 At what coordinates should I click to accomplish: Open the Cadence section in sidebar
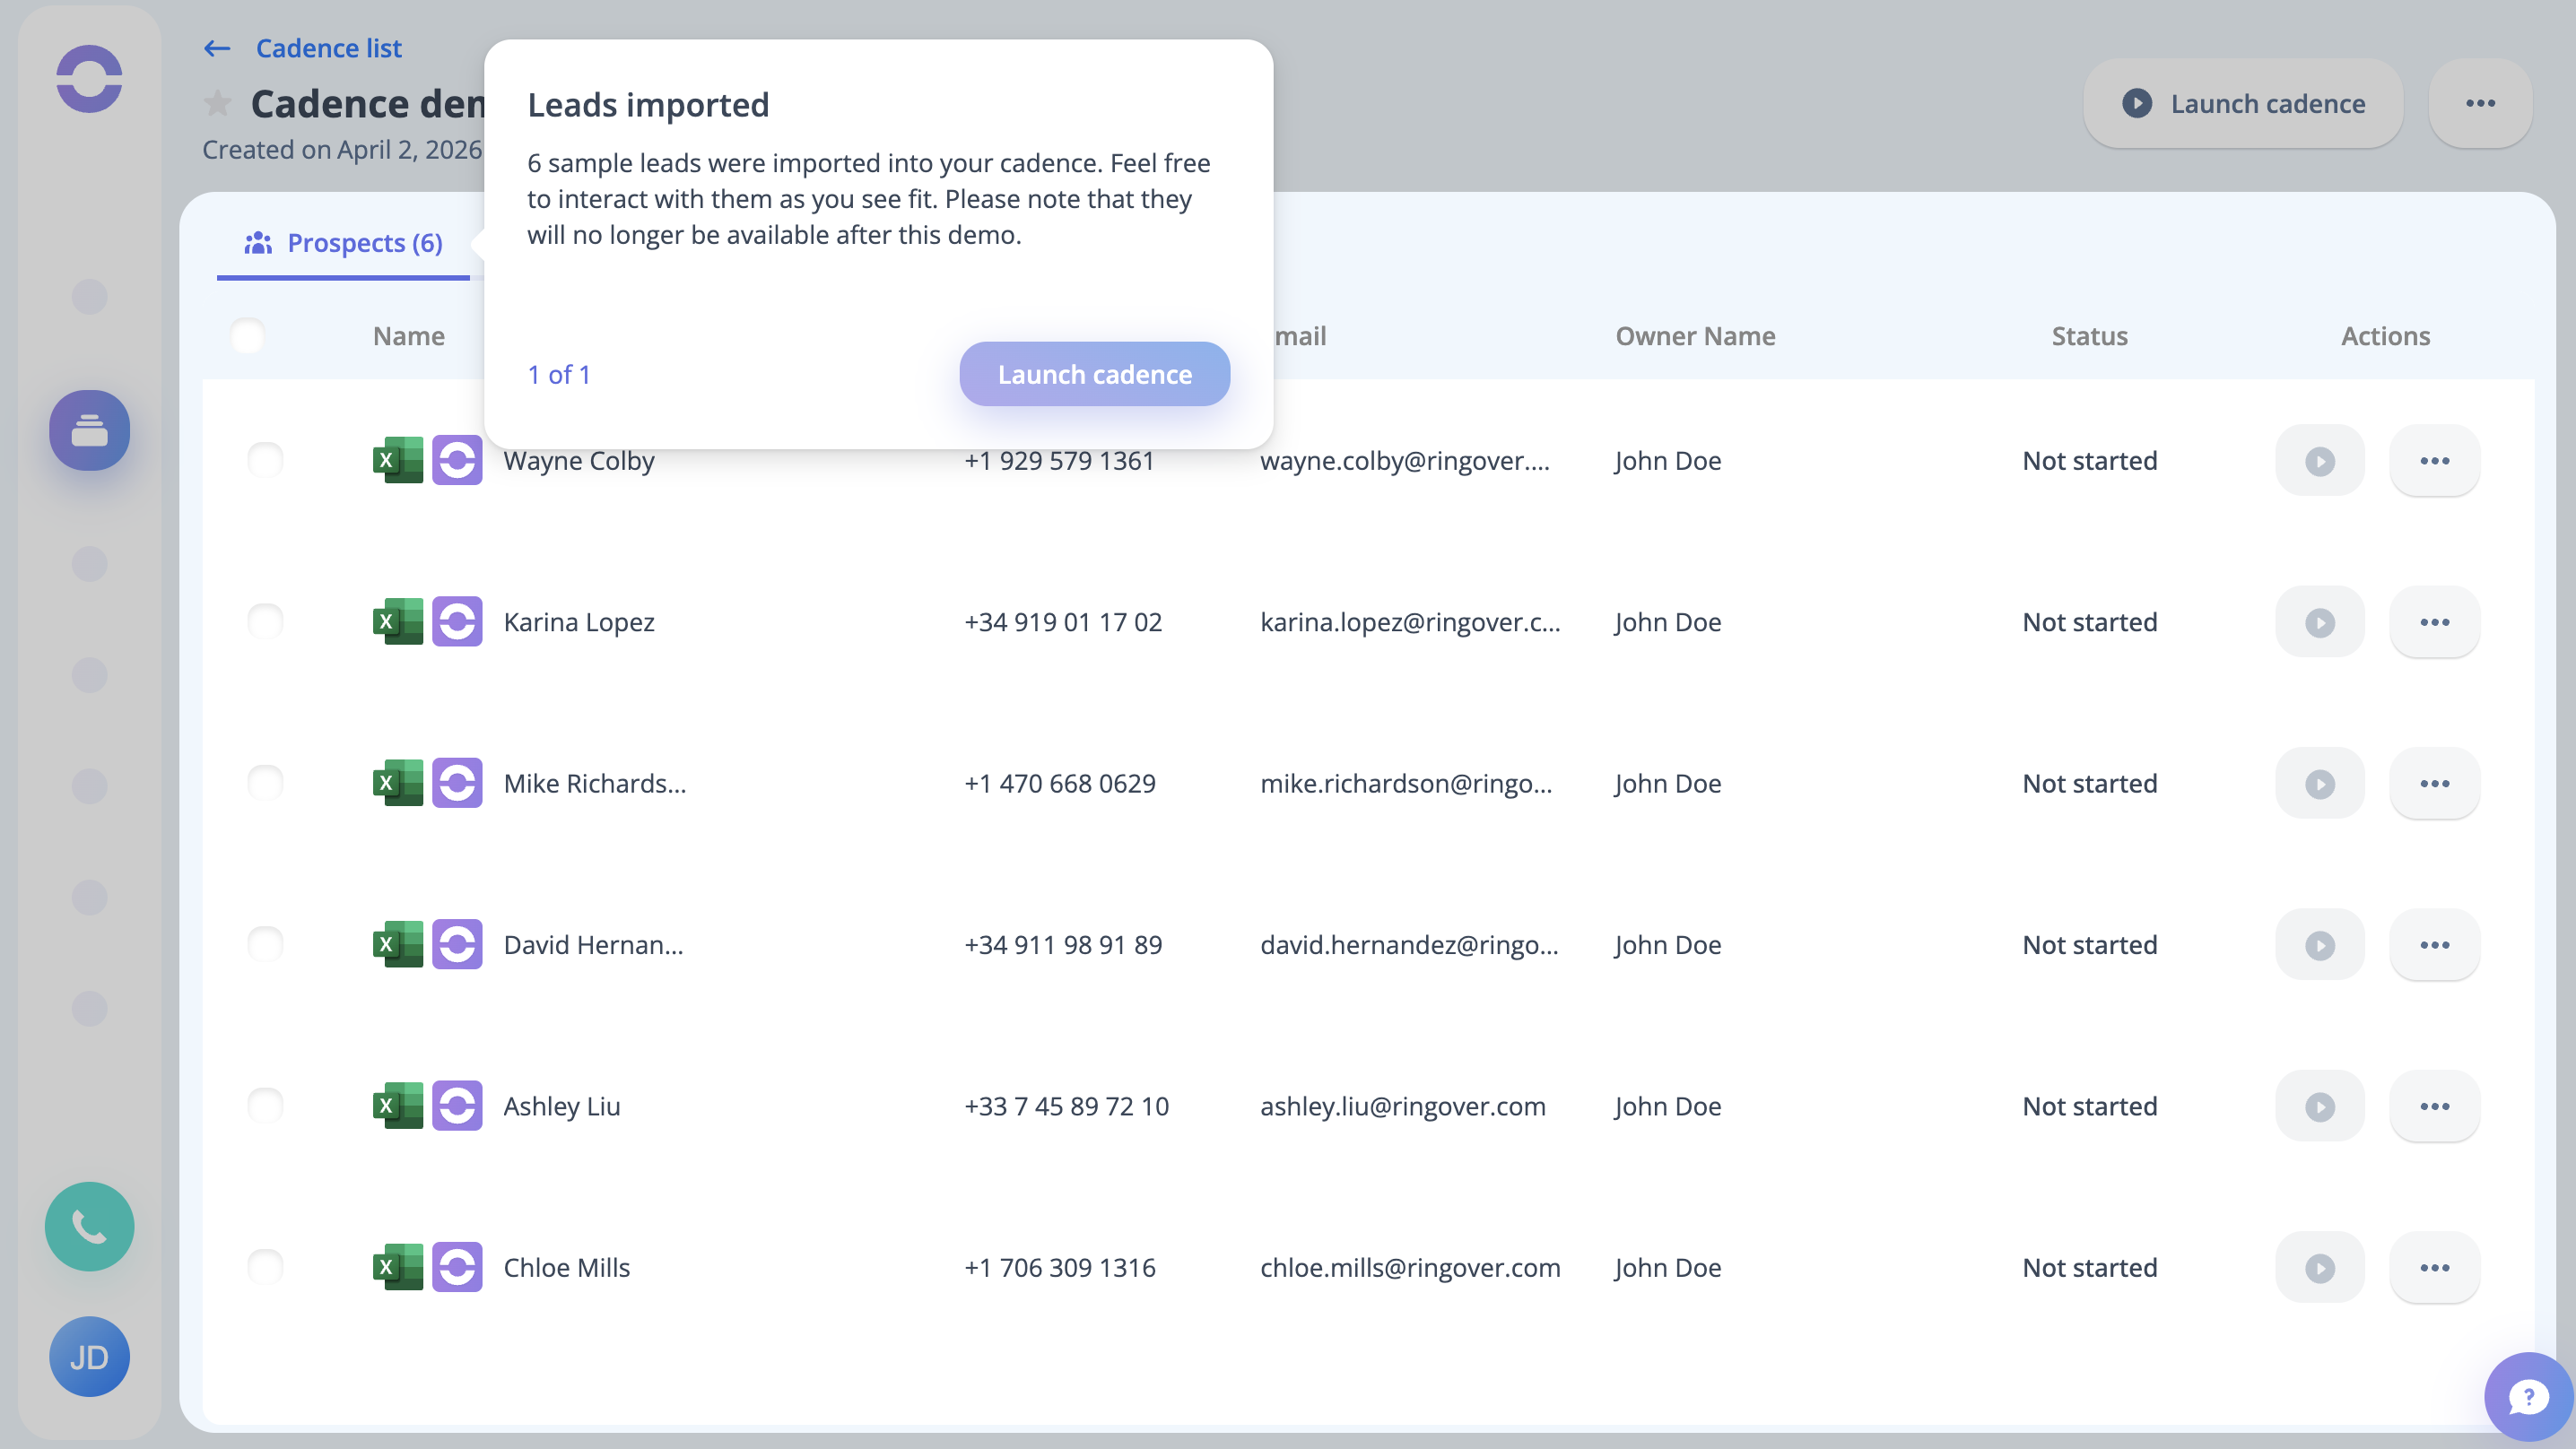click(89, 430)
